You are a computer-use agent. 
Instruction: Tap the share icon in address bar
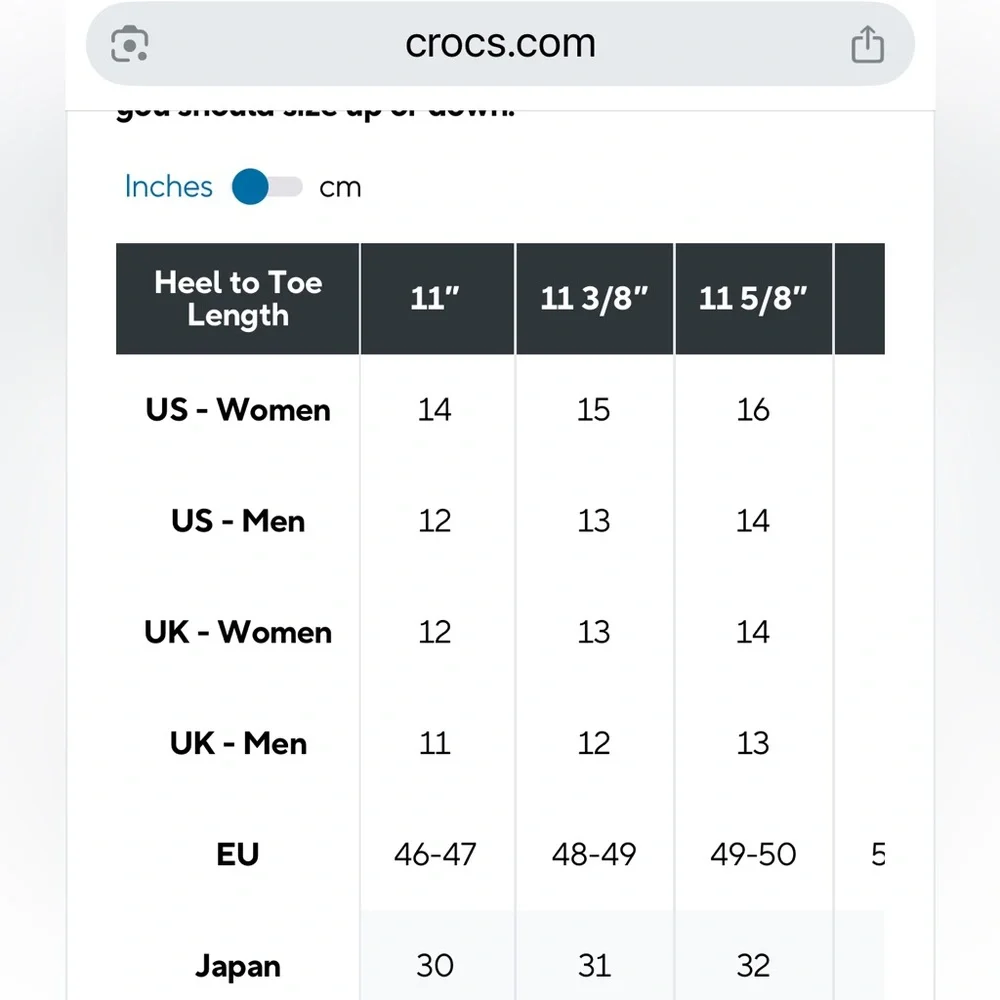tap(867, 45)
